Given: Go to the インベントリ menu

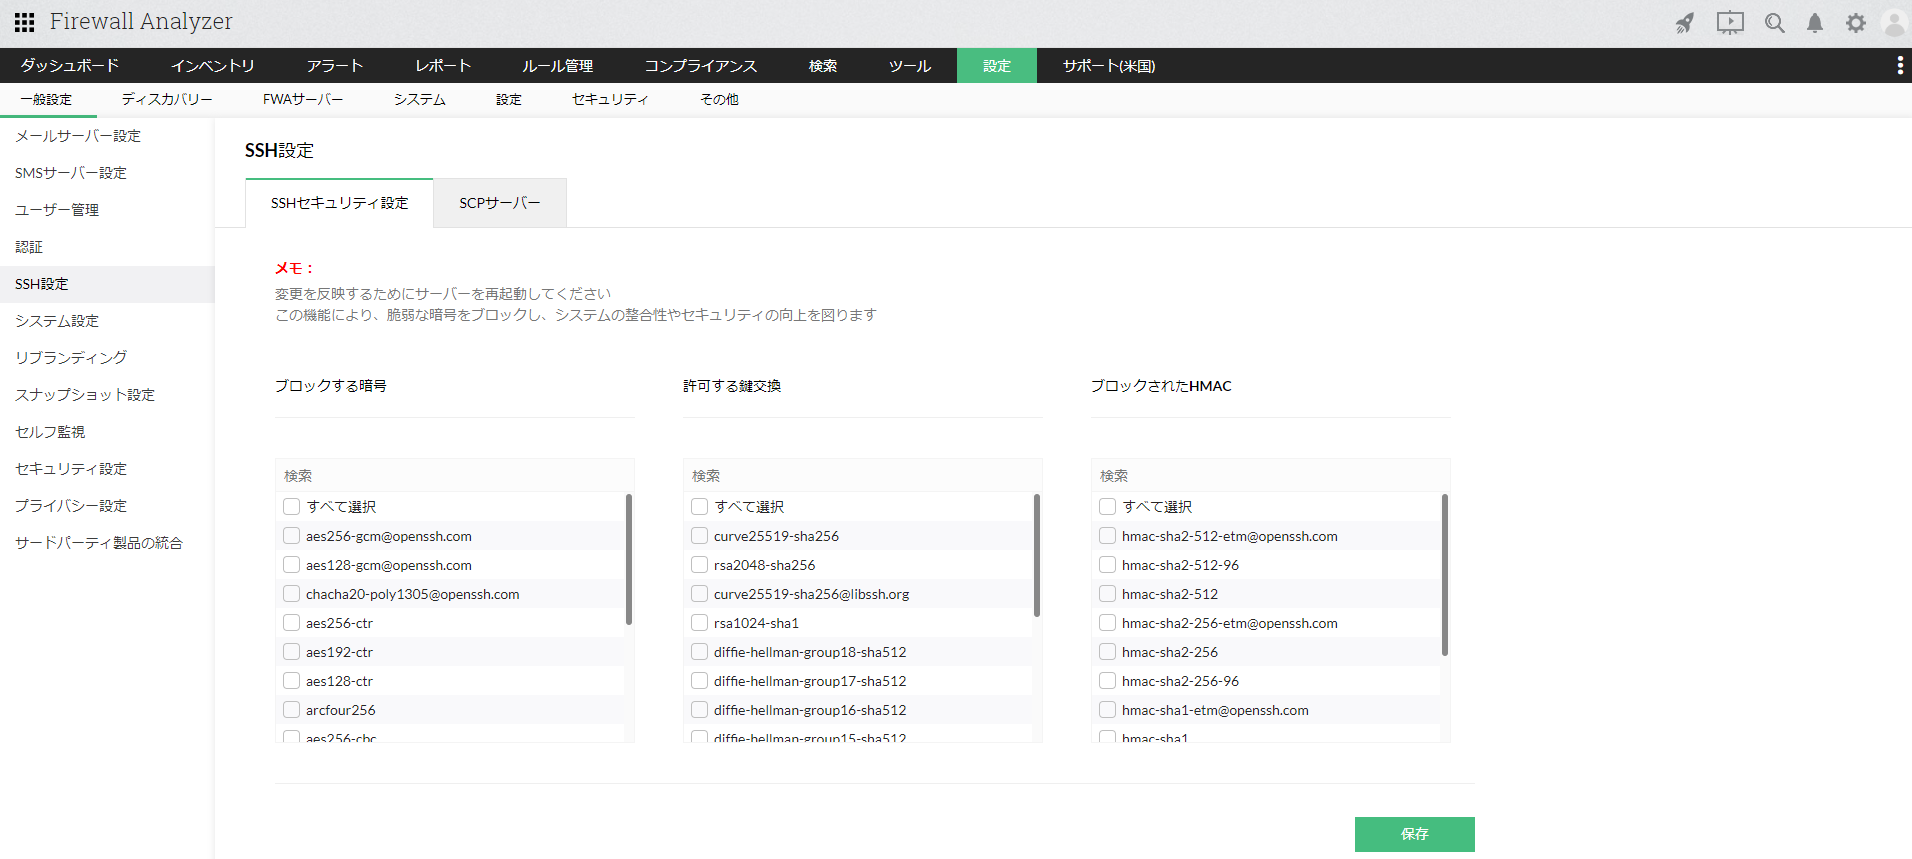Looking at the screenshot, I should point(213,66).
